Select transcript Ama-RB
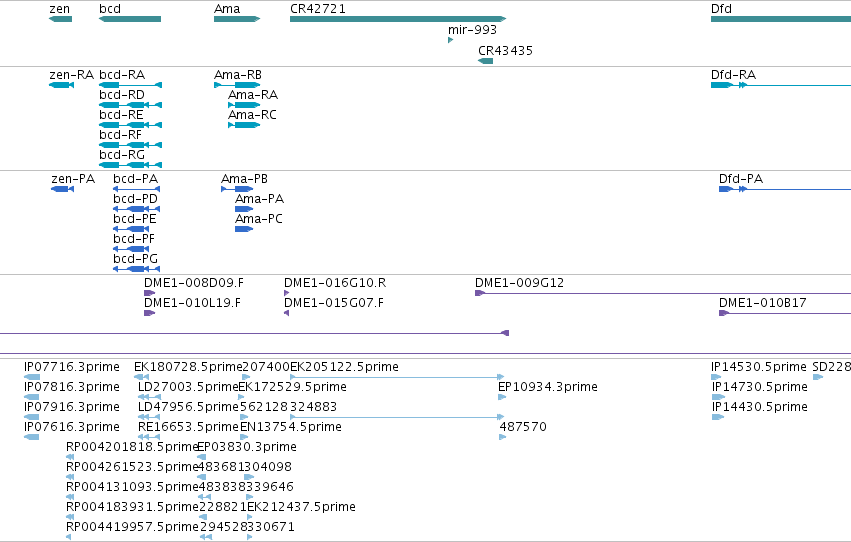This screenshot has height=542, width=851. 237,85
